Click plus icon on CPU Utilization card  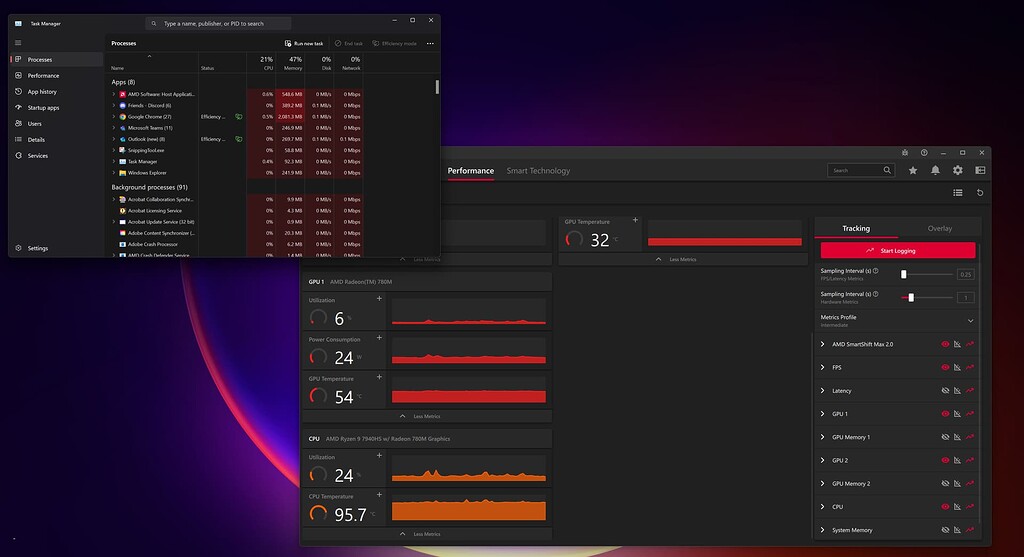pyautogui.click(x=379, y=455)
